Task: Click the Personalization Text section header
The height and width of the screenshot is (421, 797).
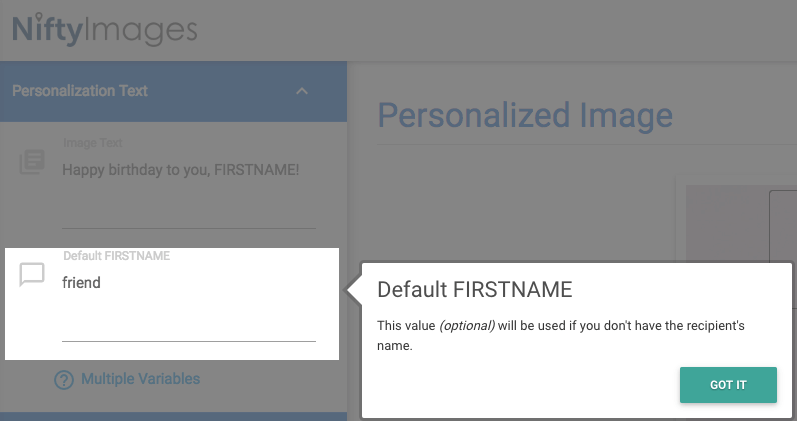Action: 80,91
